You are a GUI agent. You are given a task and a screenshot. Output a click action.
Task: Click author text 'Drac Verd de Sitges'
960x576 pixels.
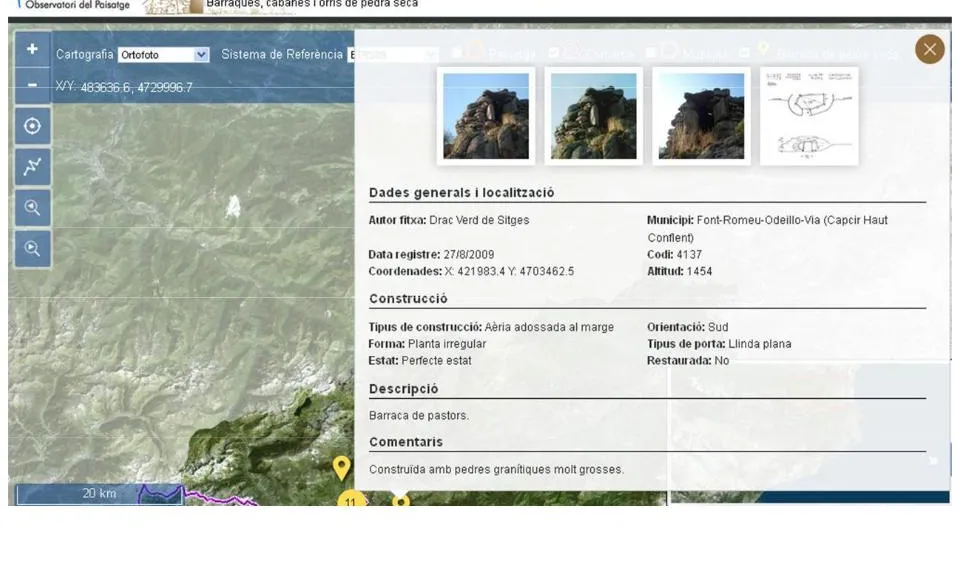[x=479, y=220]
